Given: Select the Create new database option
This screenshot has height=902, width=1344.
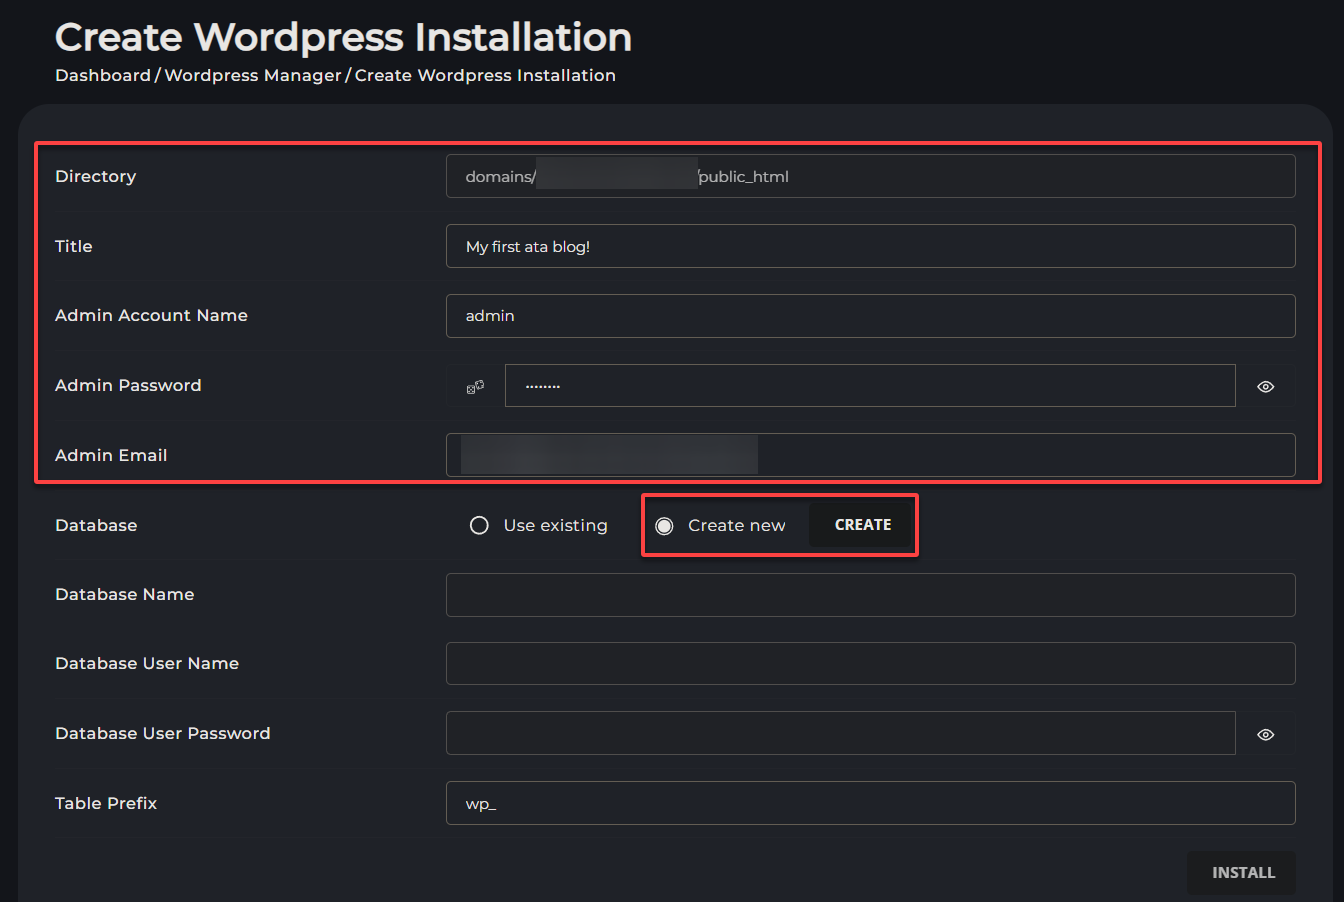Looking at the screenshot, I should [720, 525].
